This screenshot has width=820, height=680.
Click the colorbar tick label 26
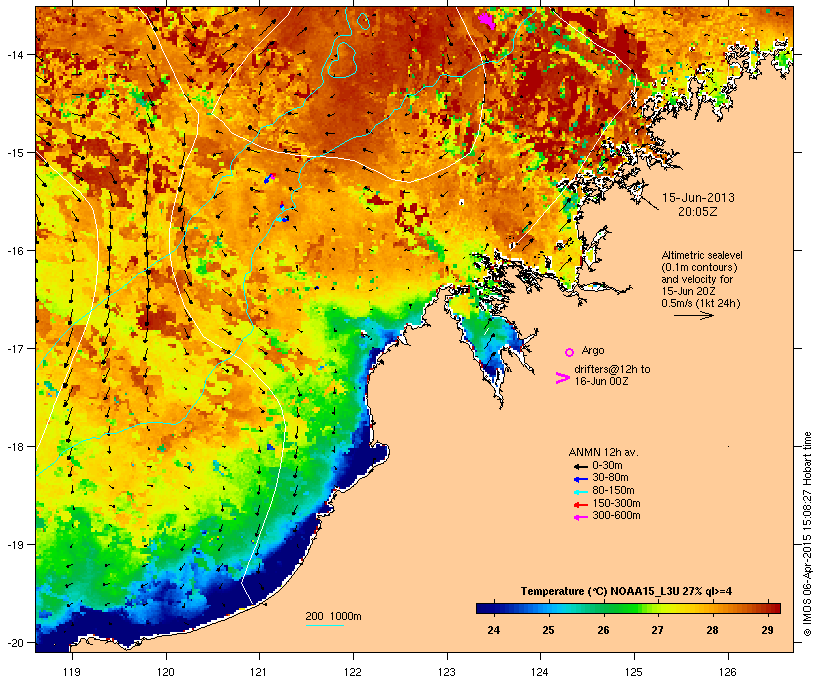(603, 630)
